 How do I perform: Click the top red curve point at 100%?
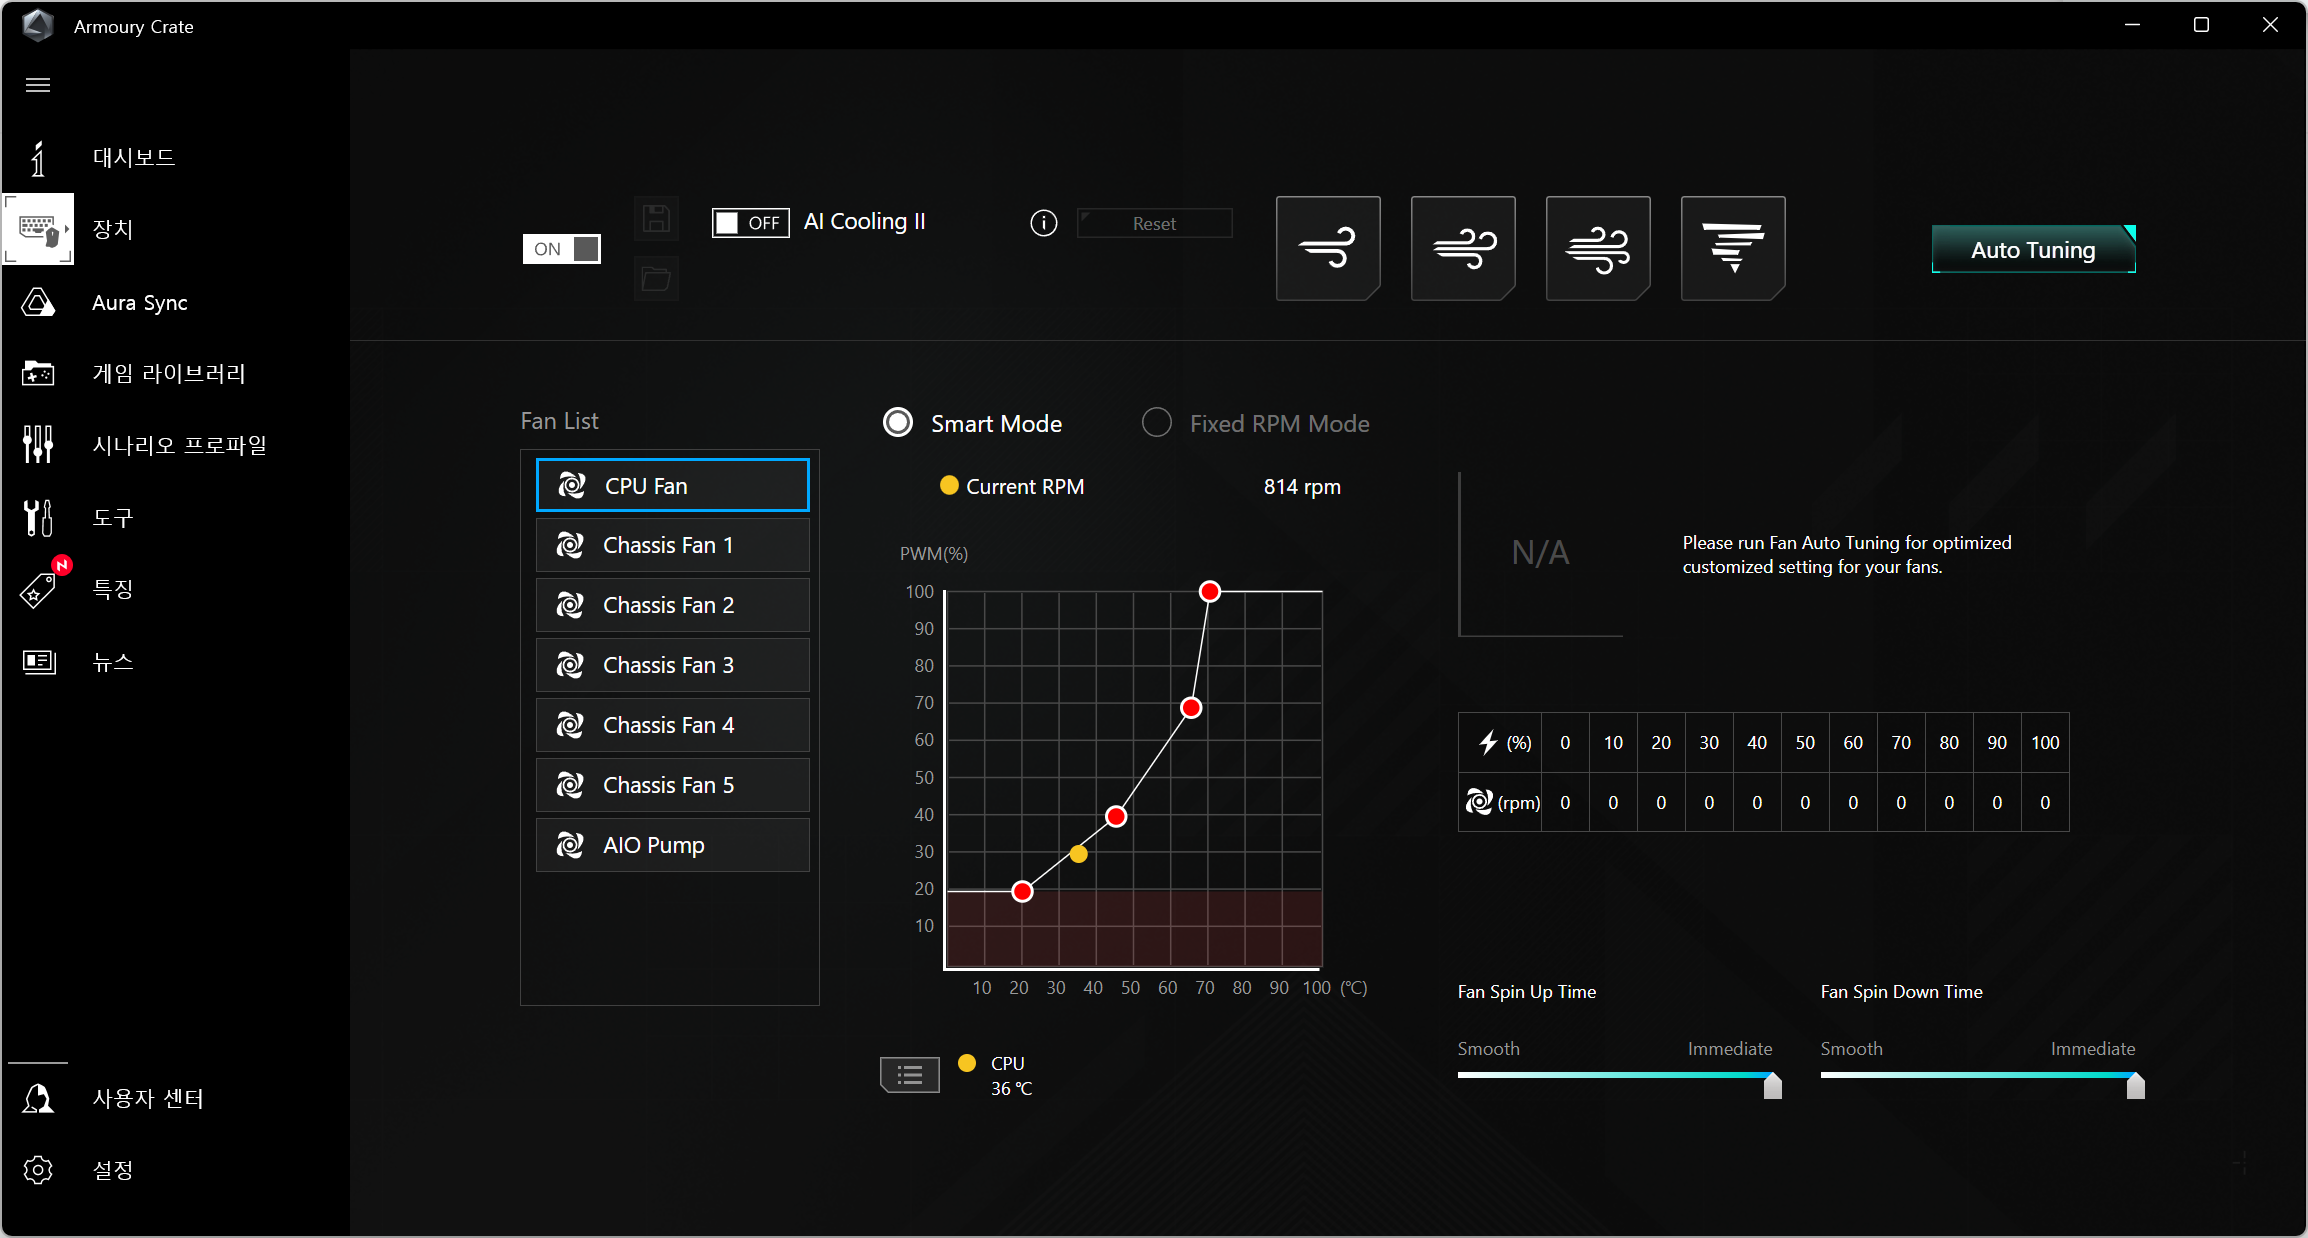[1209, 592]
